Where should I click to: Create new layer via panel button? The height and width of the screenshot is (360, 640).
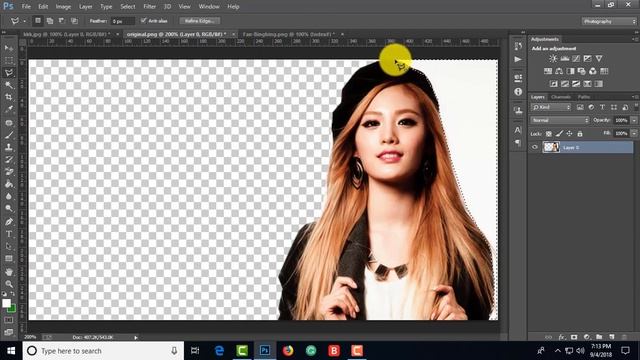(x=611, y=337)
